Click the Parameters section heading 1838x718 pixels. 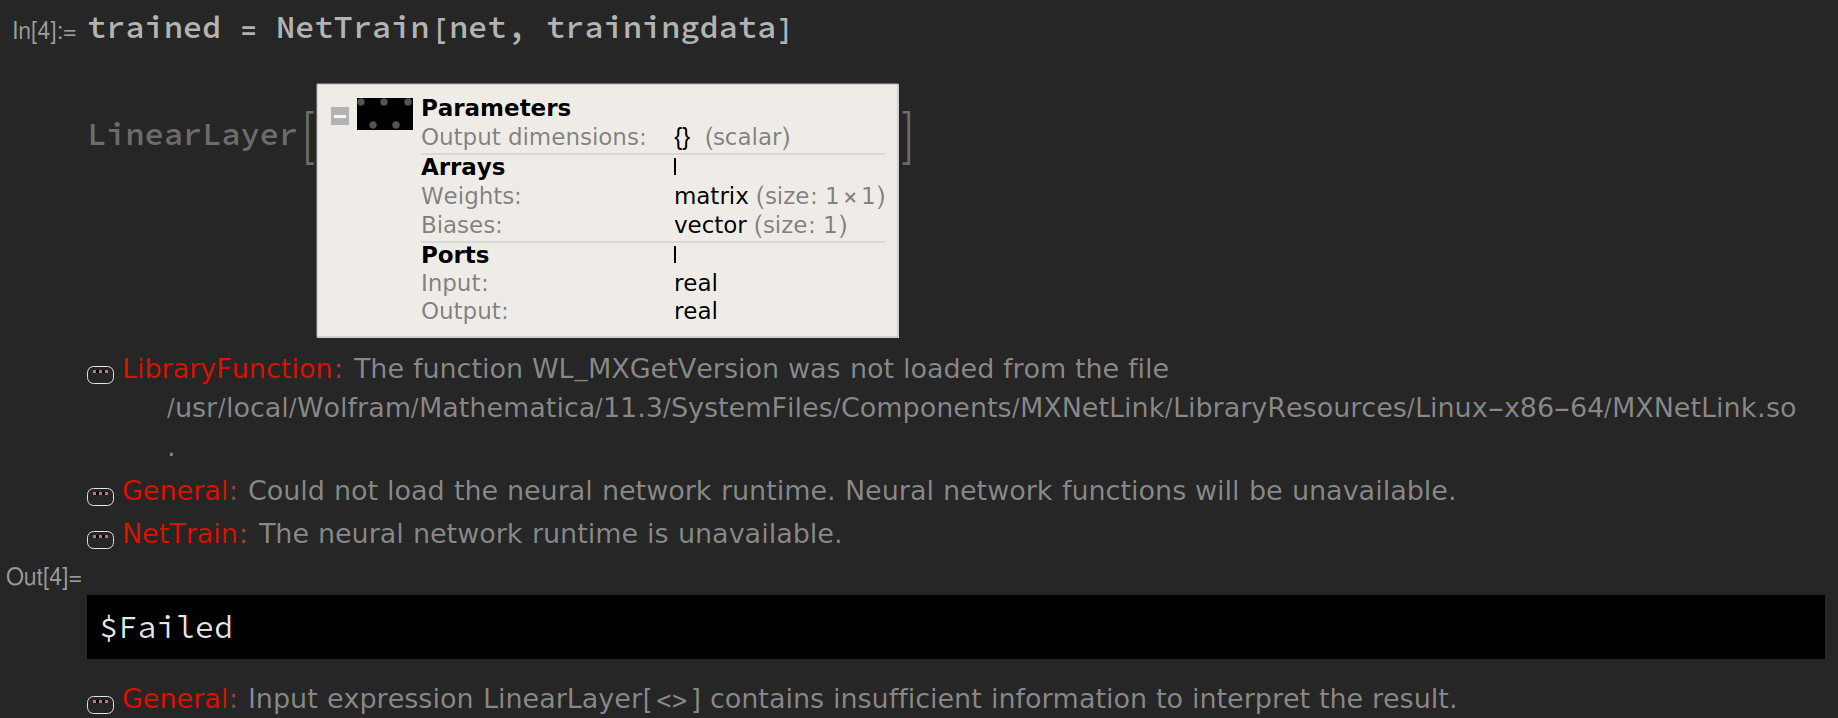[x=496, y=108]
